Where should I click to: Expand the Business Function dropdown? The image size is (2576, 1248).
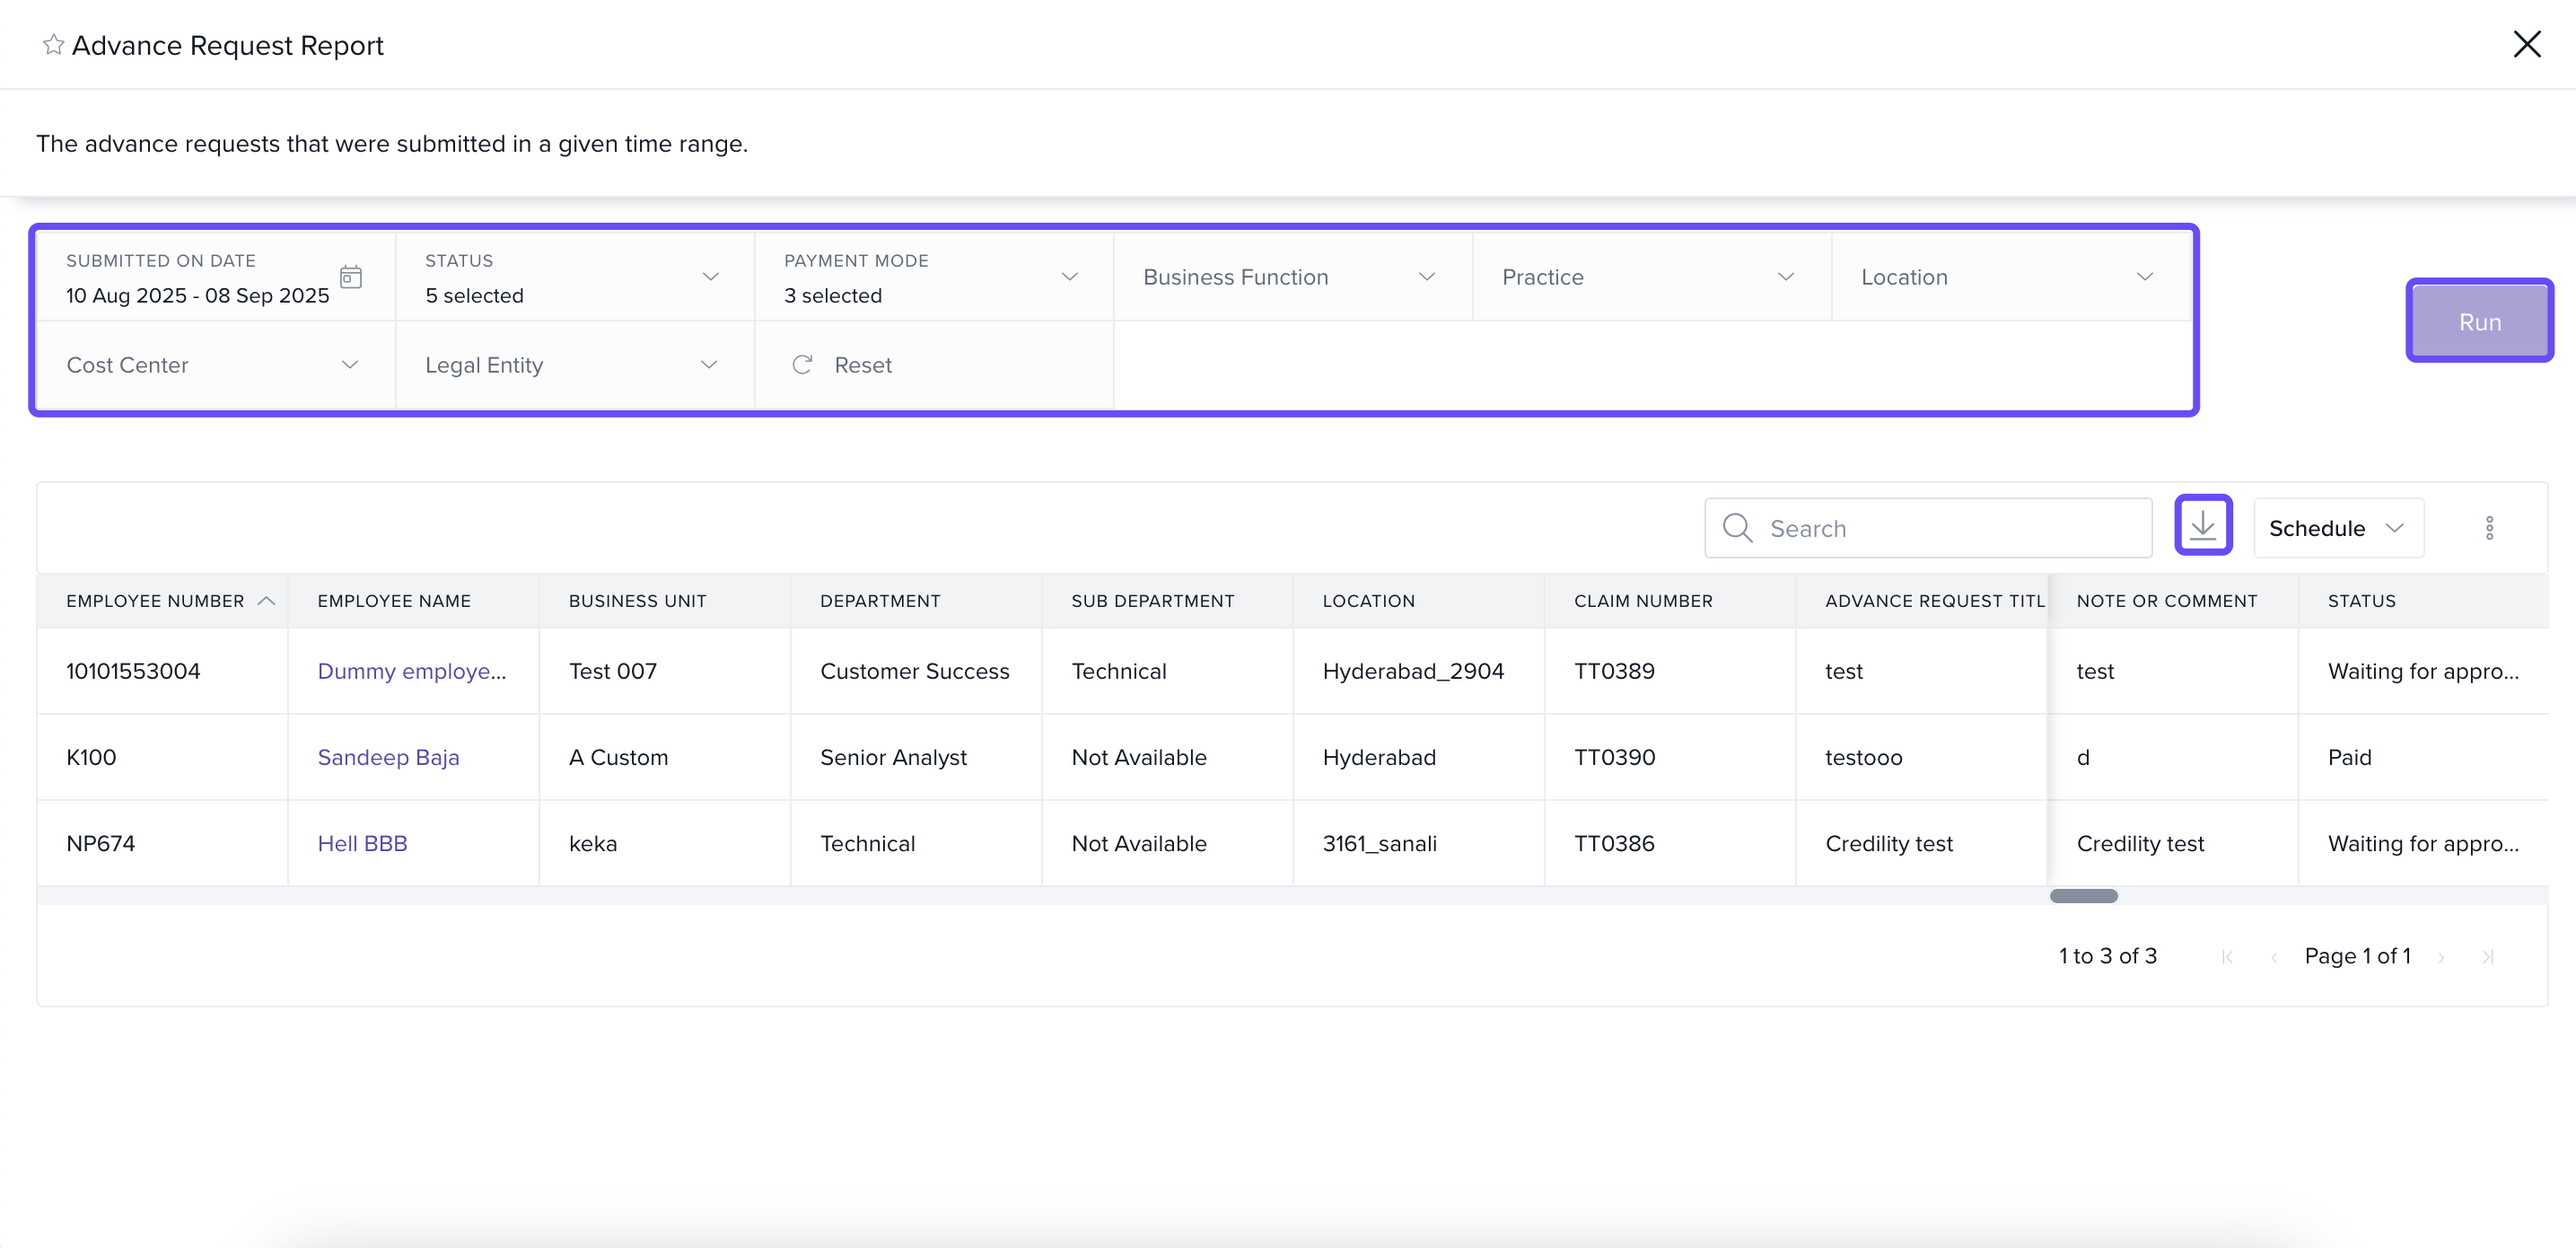[x=1426, y=277]
